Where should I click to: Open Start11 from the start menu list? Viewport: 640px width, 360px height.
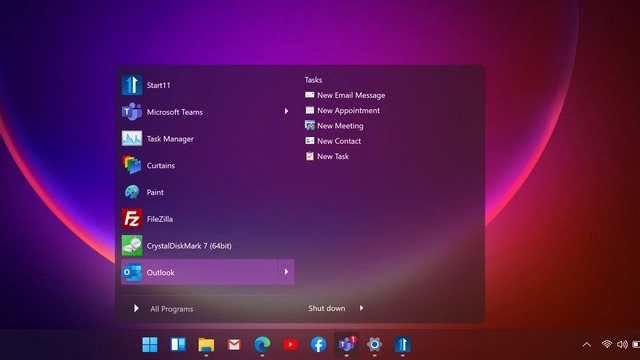coord(207,85)
